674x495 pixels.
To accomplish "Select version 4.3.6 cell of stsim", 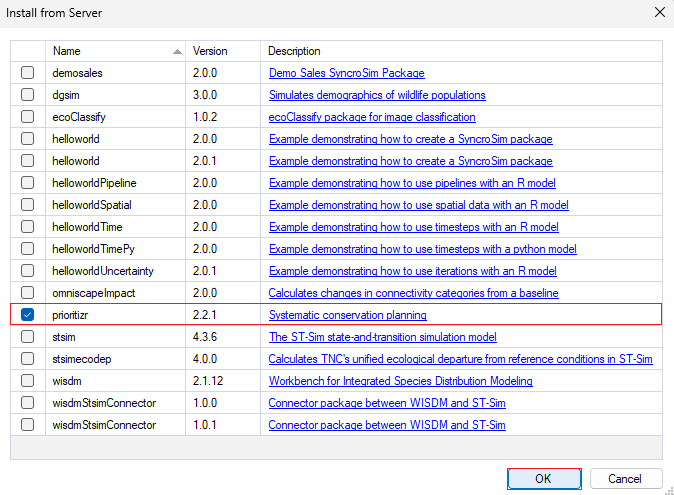I will click(x=223, y=337).
